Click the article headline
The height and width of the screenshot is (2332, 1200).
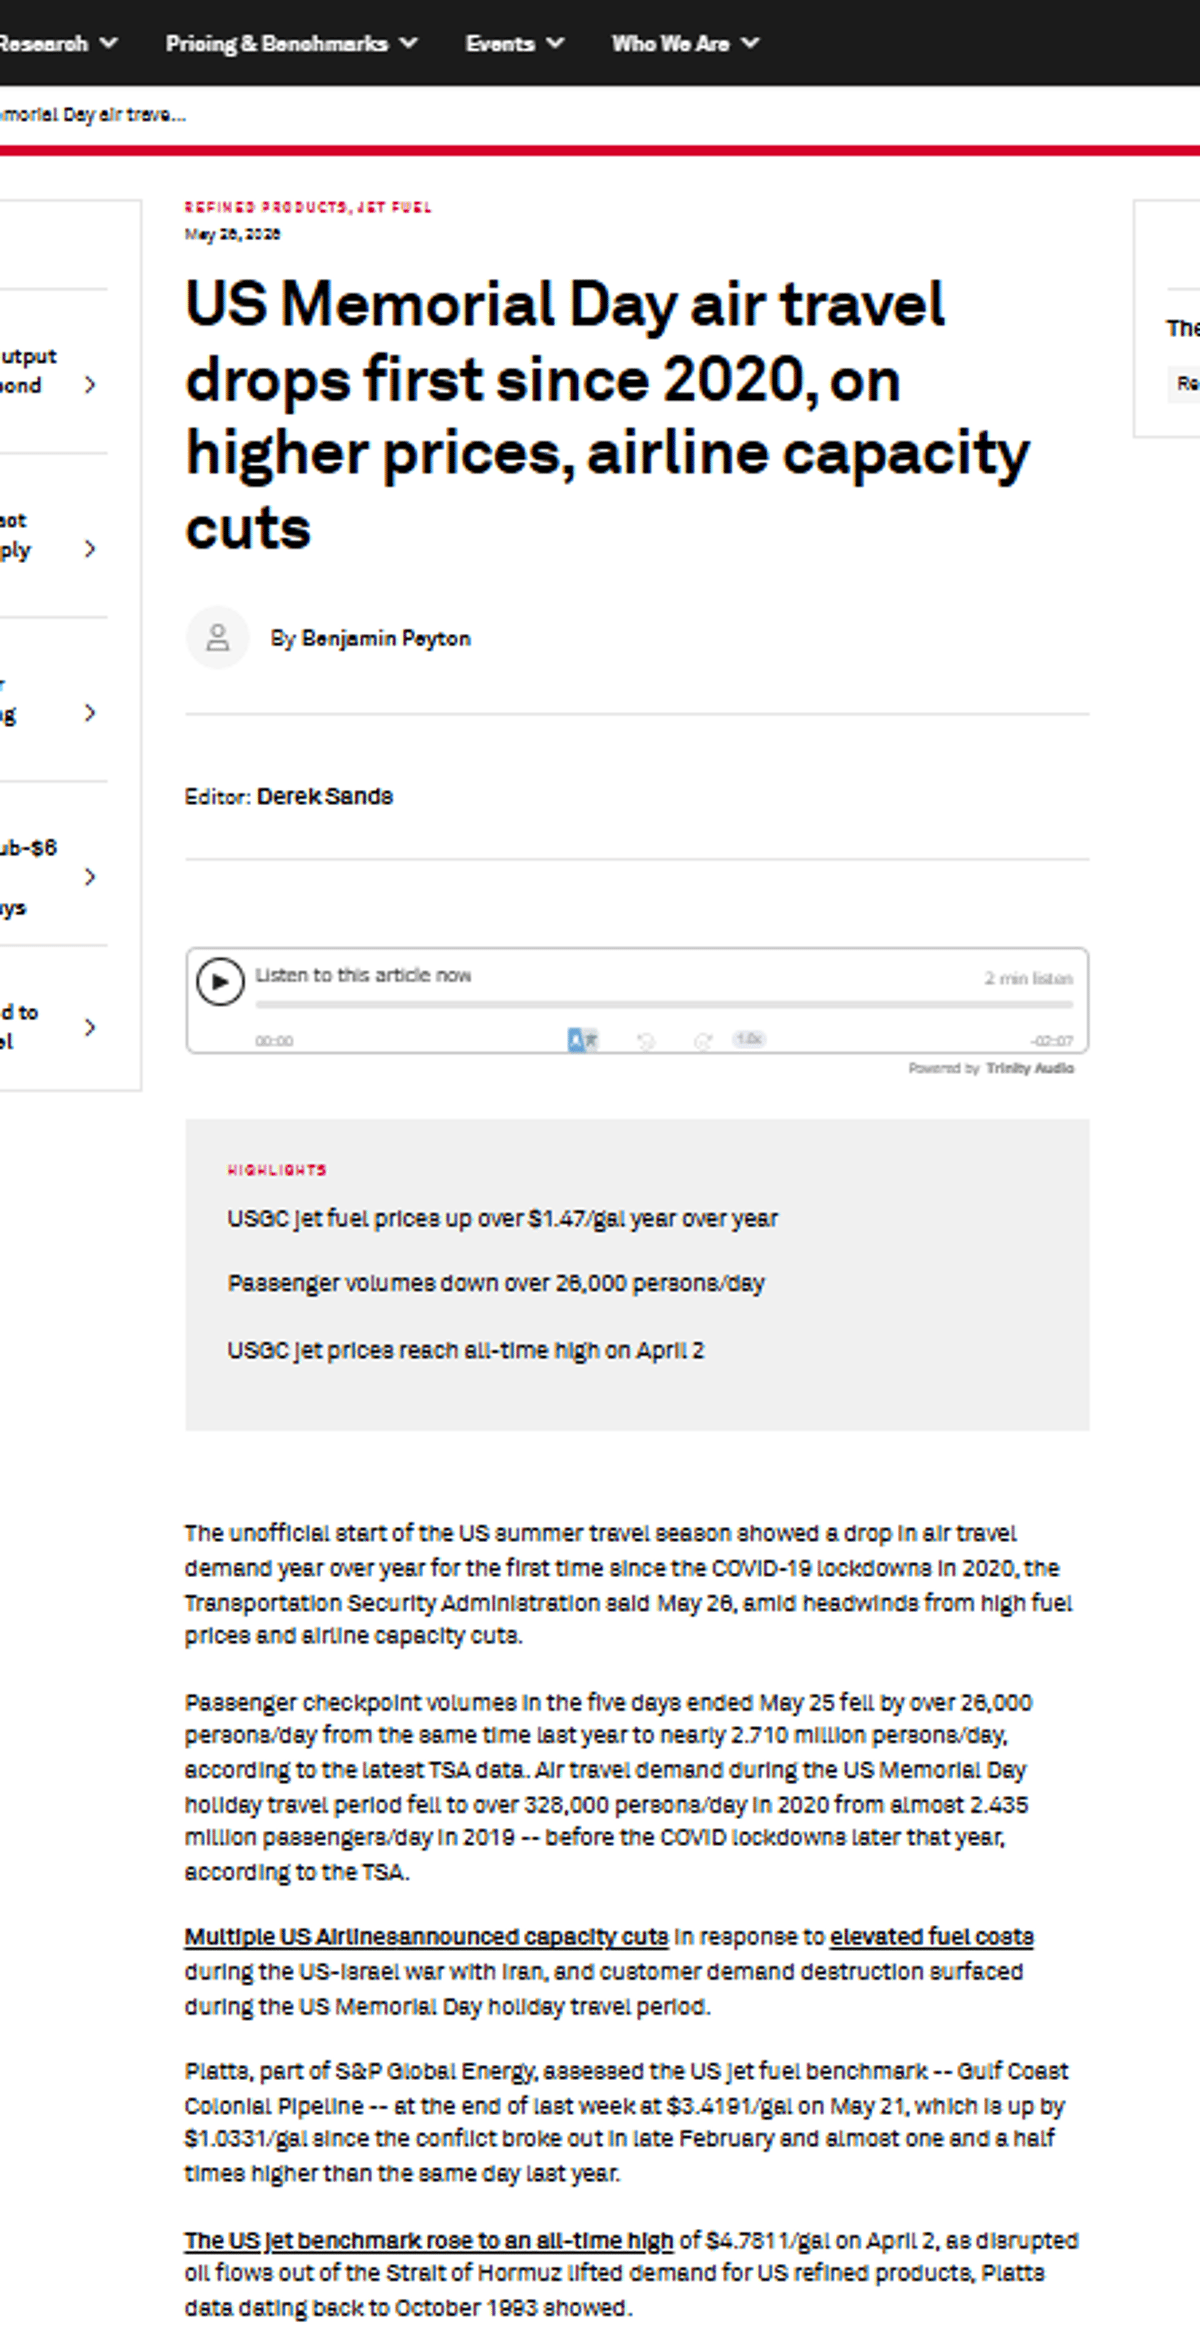click(x=607, y=415)
